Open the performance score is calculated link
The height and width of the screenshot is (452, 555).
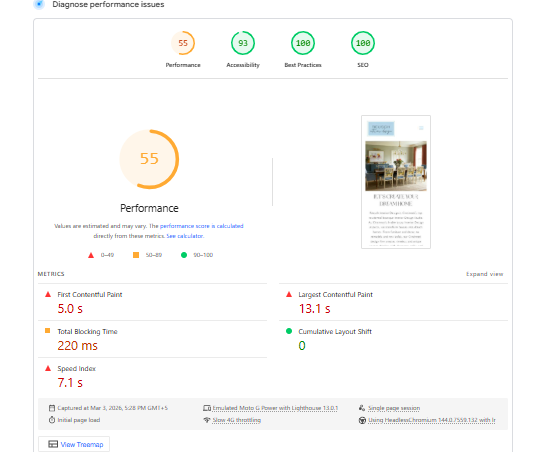[201, 226]
